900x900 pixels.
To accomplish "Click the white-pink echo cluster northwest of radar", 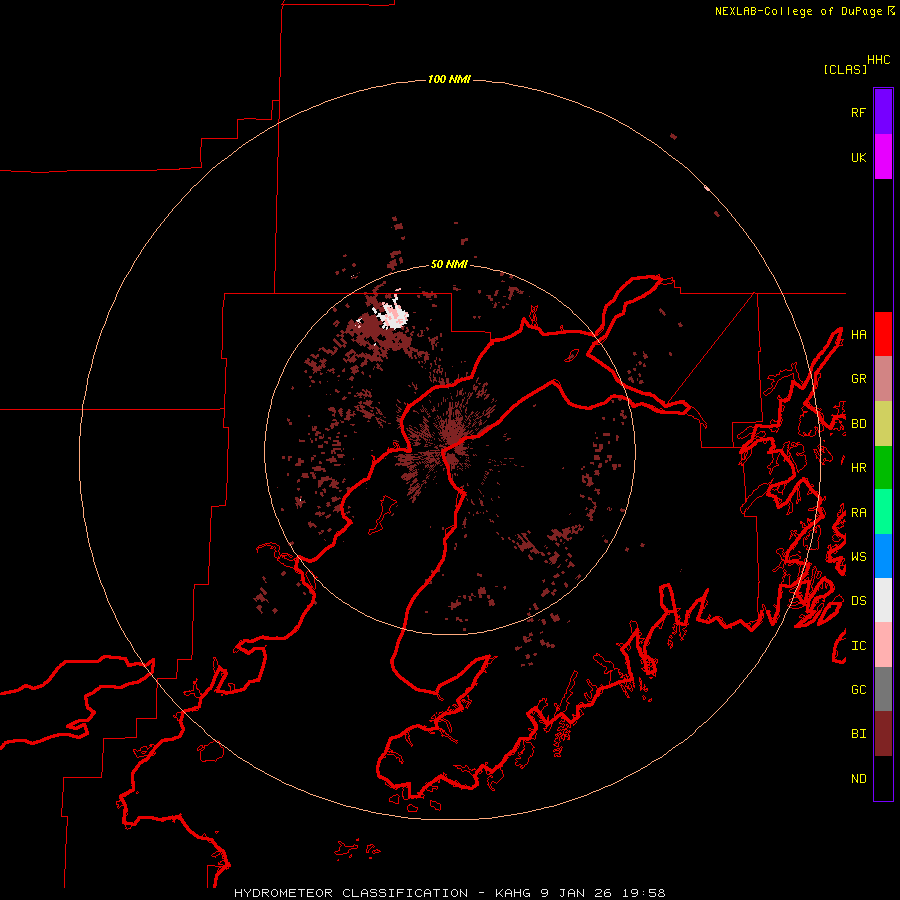I will click(x=393, y=315).
